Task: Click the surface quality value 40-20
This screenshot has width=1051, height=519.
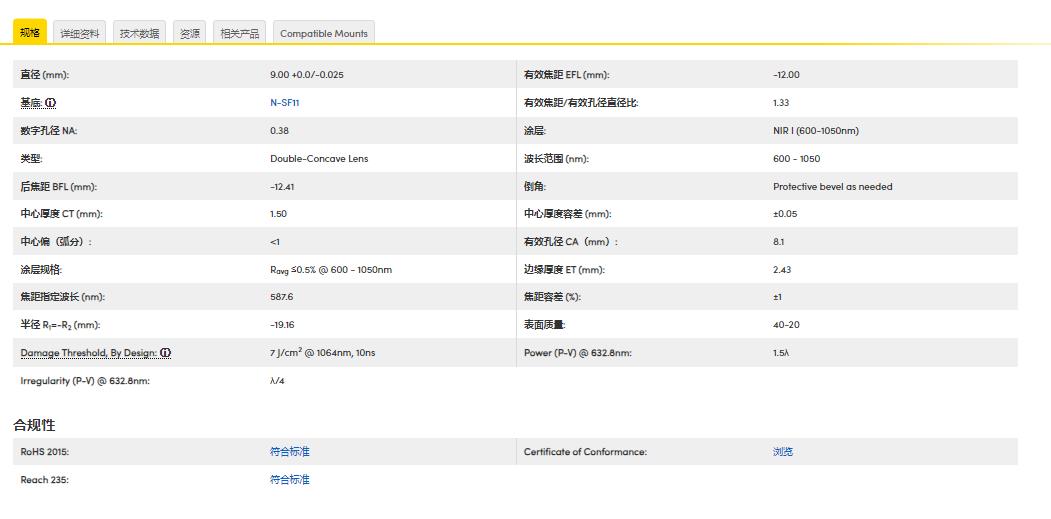Action: click(786, 325)
